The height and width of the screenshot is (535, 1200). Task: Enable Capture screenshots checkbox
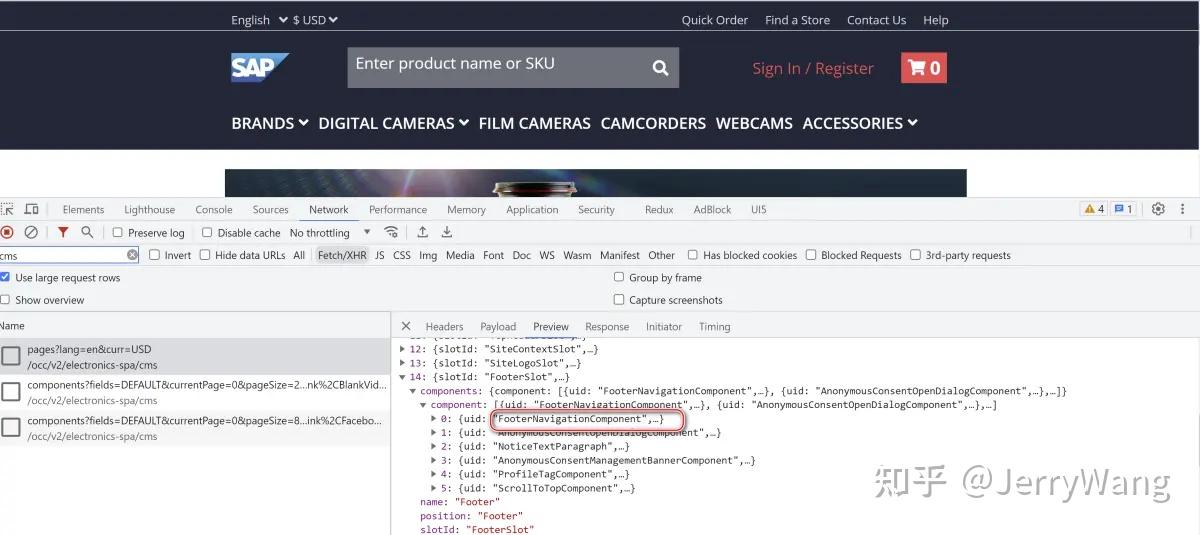619,299
